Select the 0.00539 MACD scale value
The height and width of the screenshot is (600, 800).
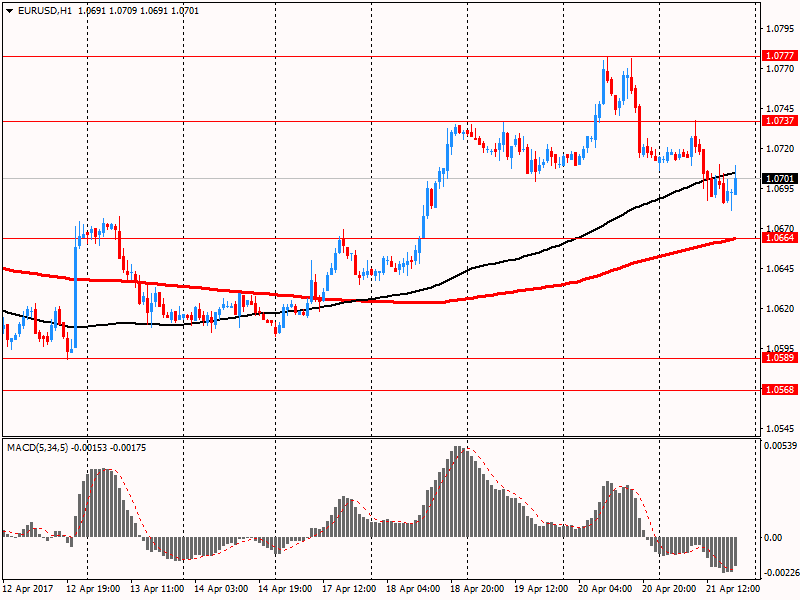(780, 445)
